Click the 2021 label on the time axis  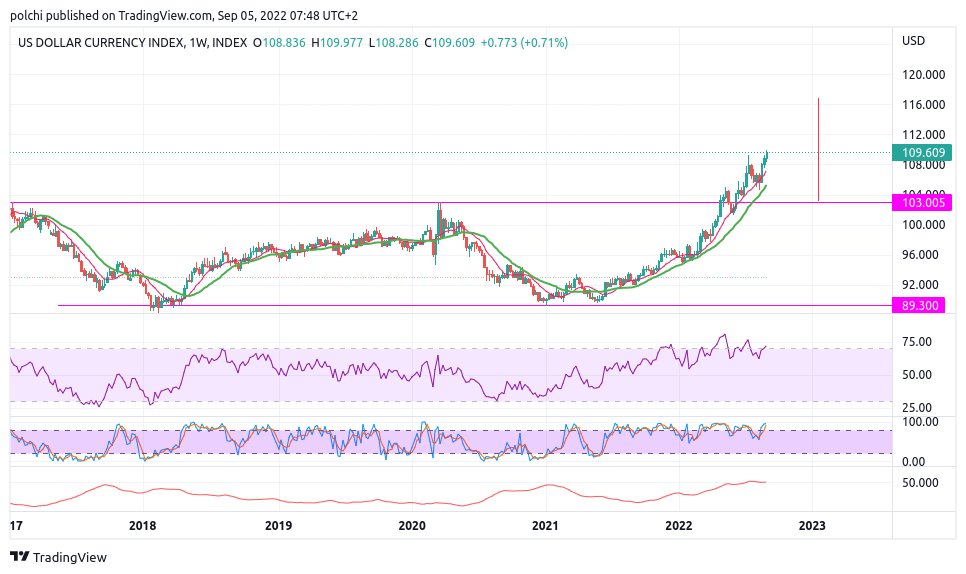click(x=545, y=525)
